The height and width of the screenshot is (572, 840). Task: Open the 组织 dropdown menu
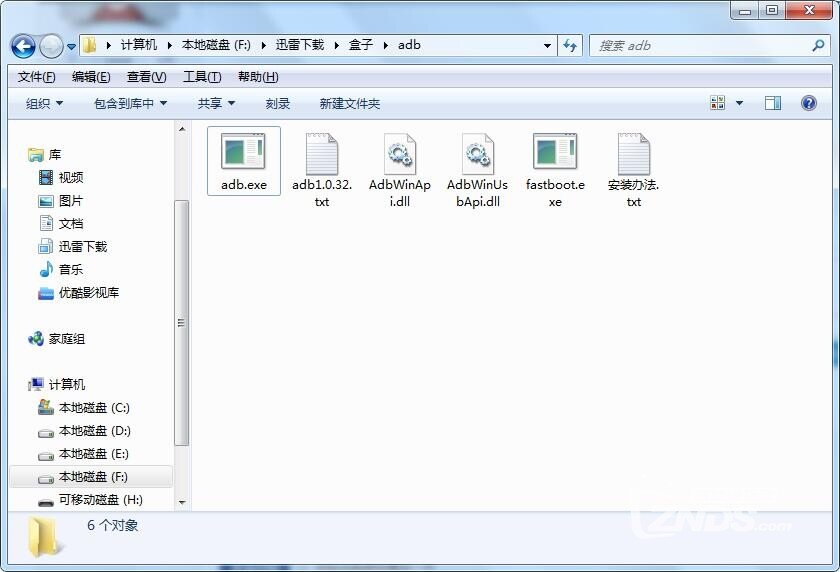click(x=44, y=104)
